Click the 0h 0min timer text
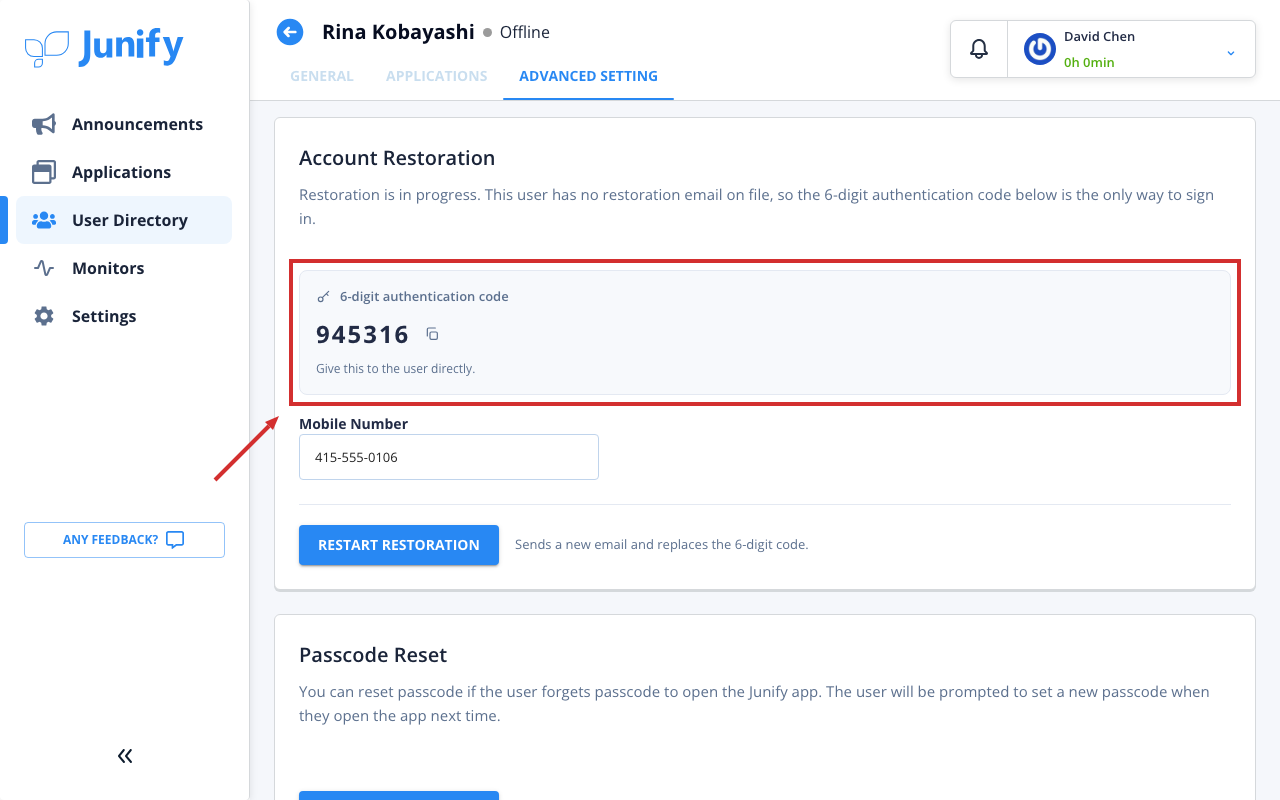 (x=1089, y=62)
